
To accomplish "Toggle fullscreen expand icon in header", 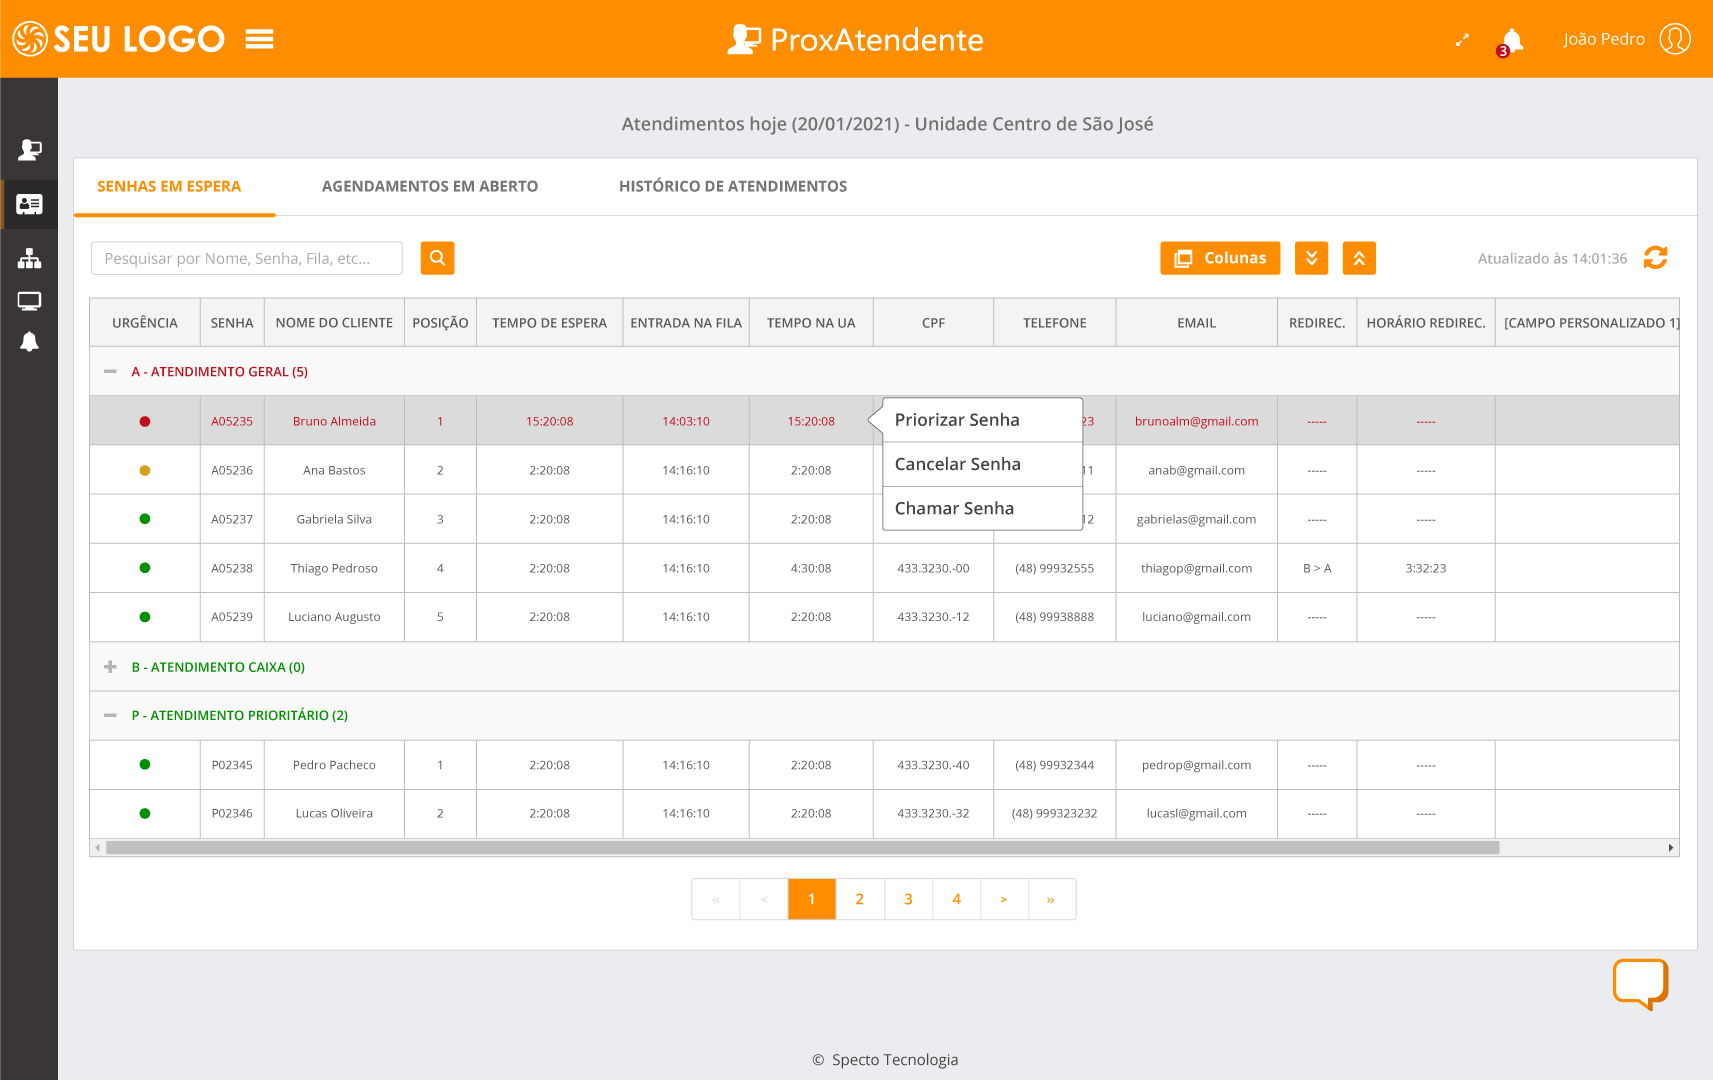I will (x=1462, y=40).
